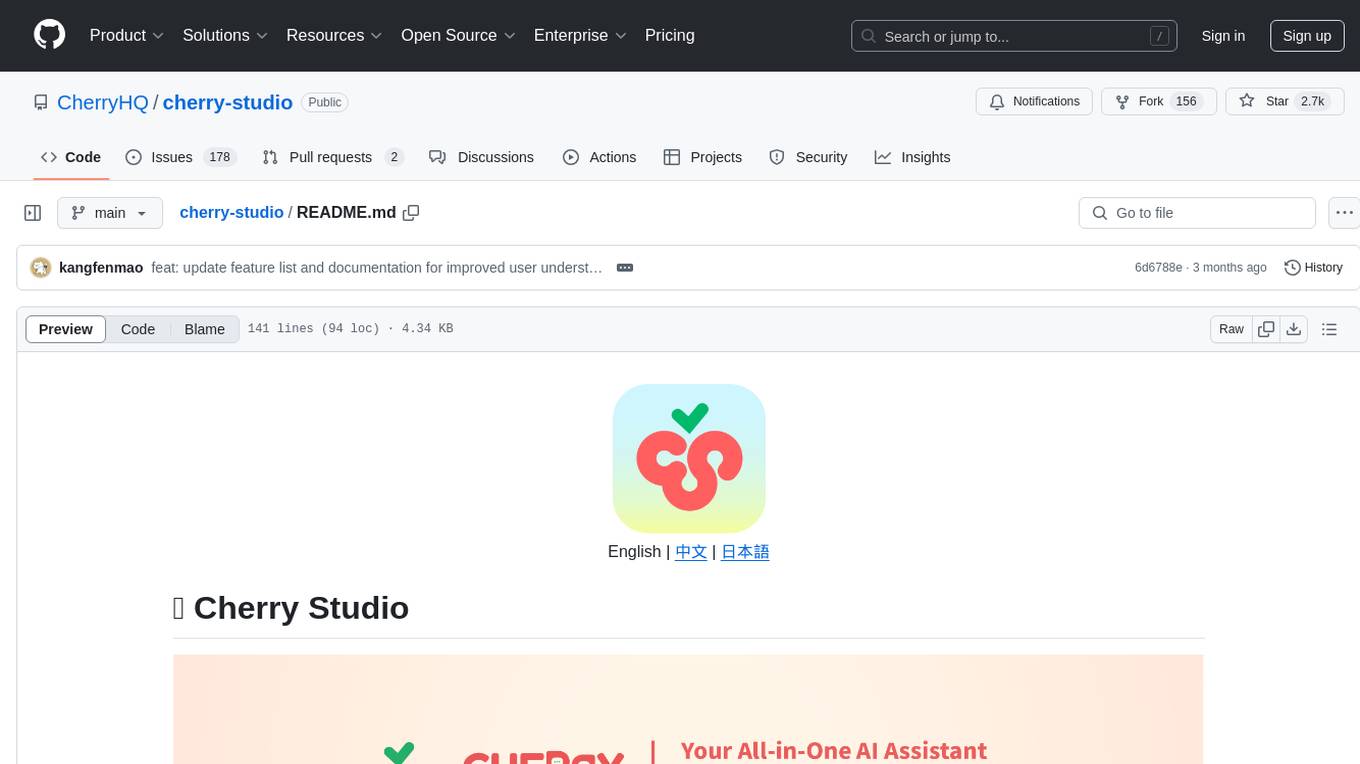This screenshot has width=1360, height=764.
Task: Click the Cherry Studio heading
Action: click(x=291, y=607)
